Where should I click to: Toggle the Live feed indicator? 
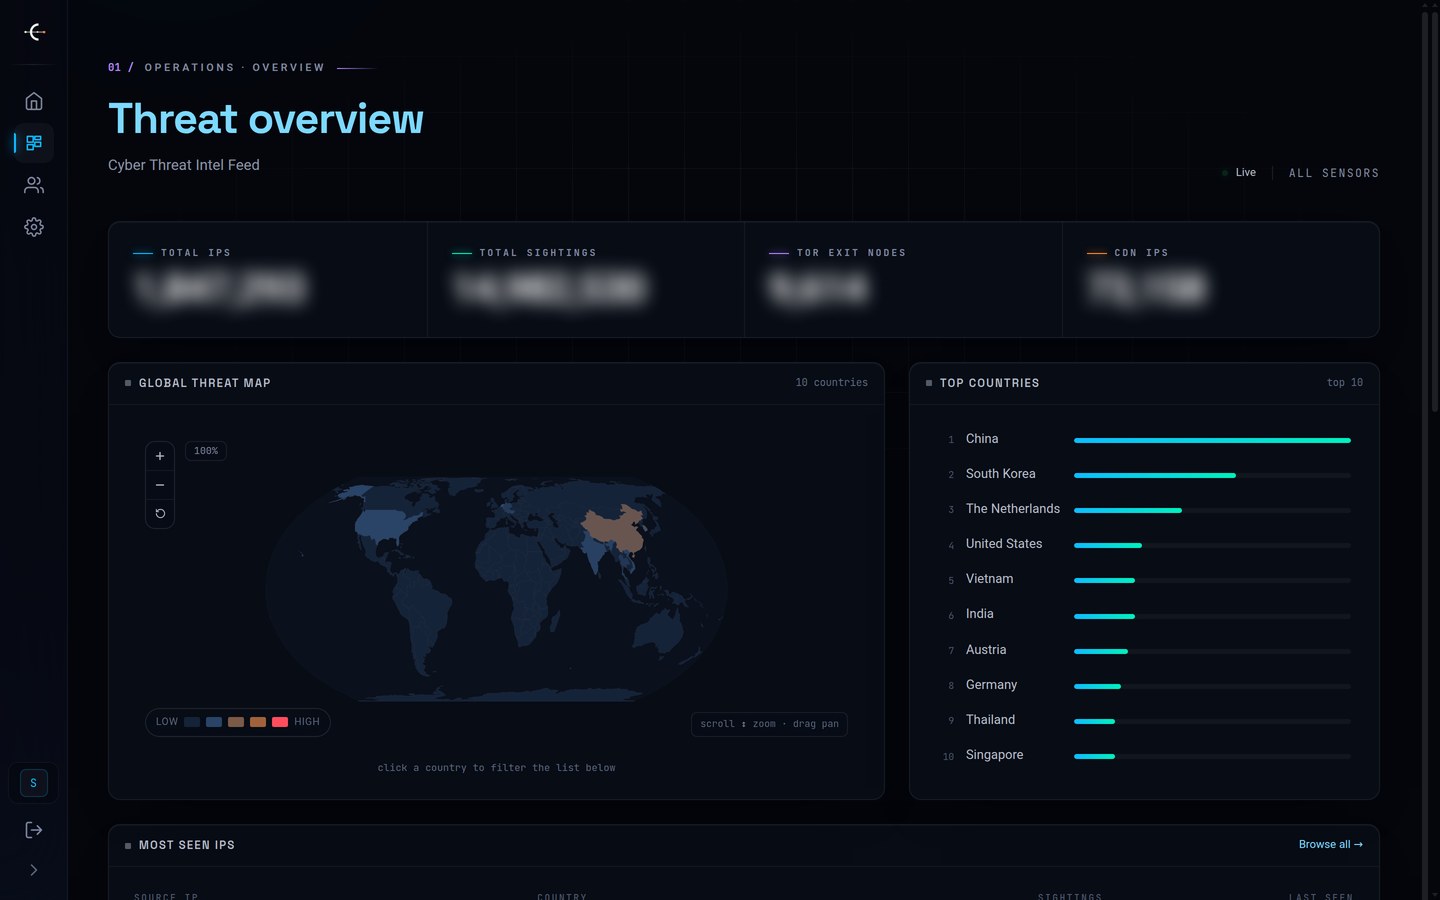[x=1239, y=173]
